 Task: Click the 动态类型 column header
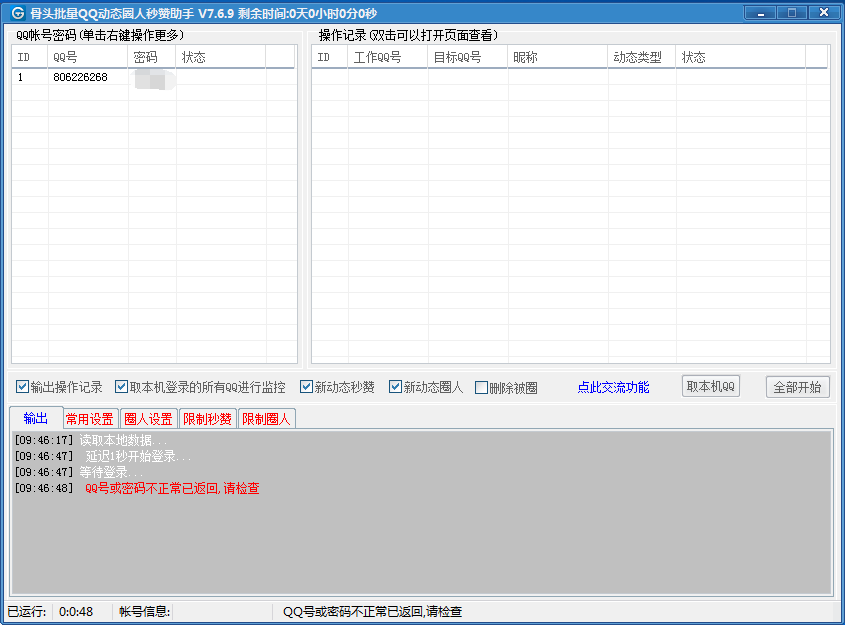[x=642, y=57]
